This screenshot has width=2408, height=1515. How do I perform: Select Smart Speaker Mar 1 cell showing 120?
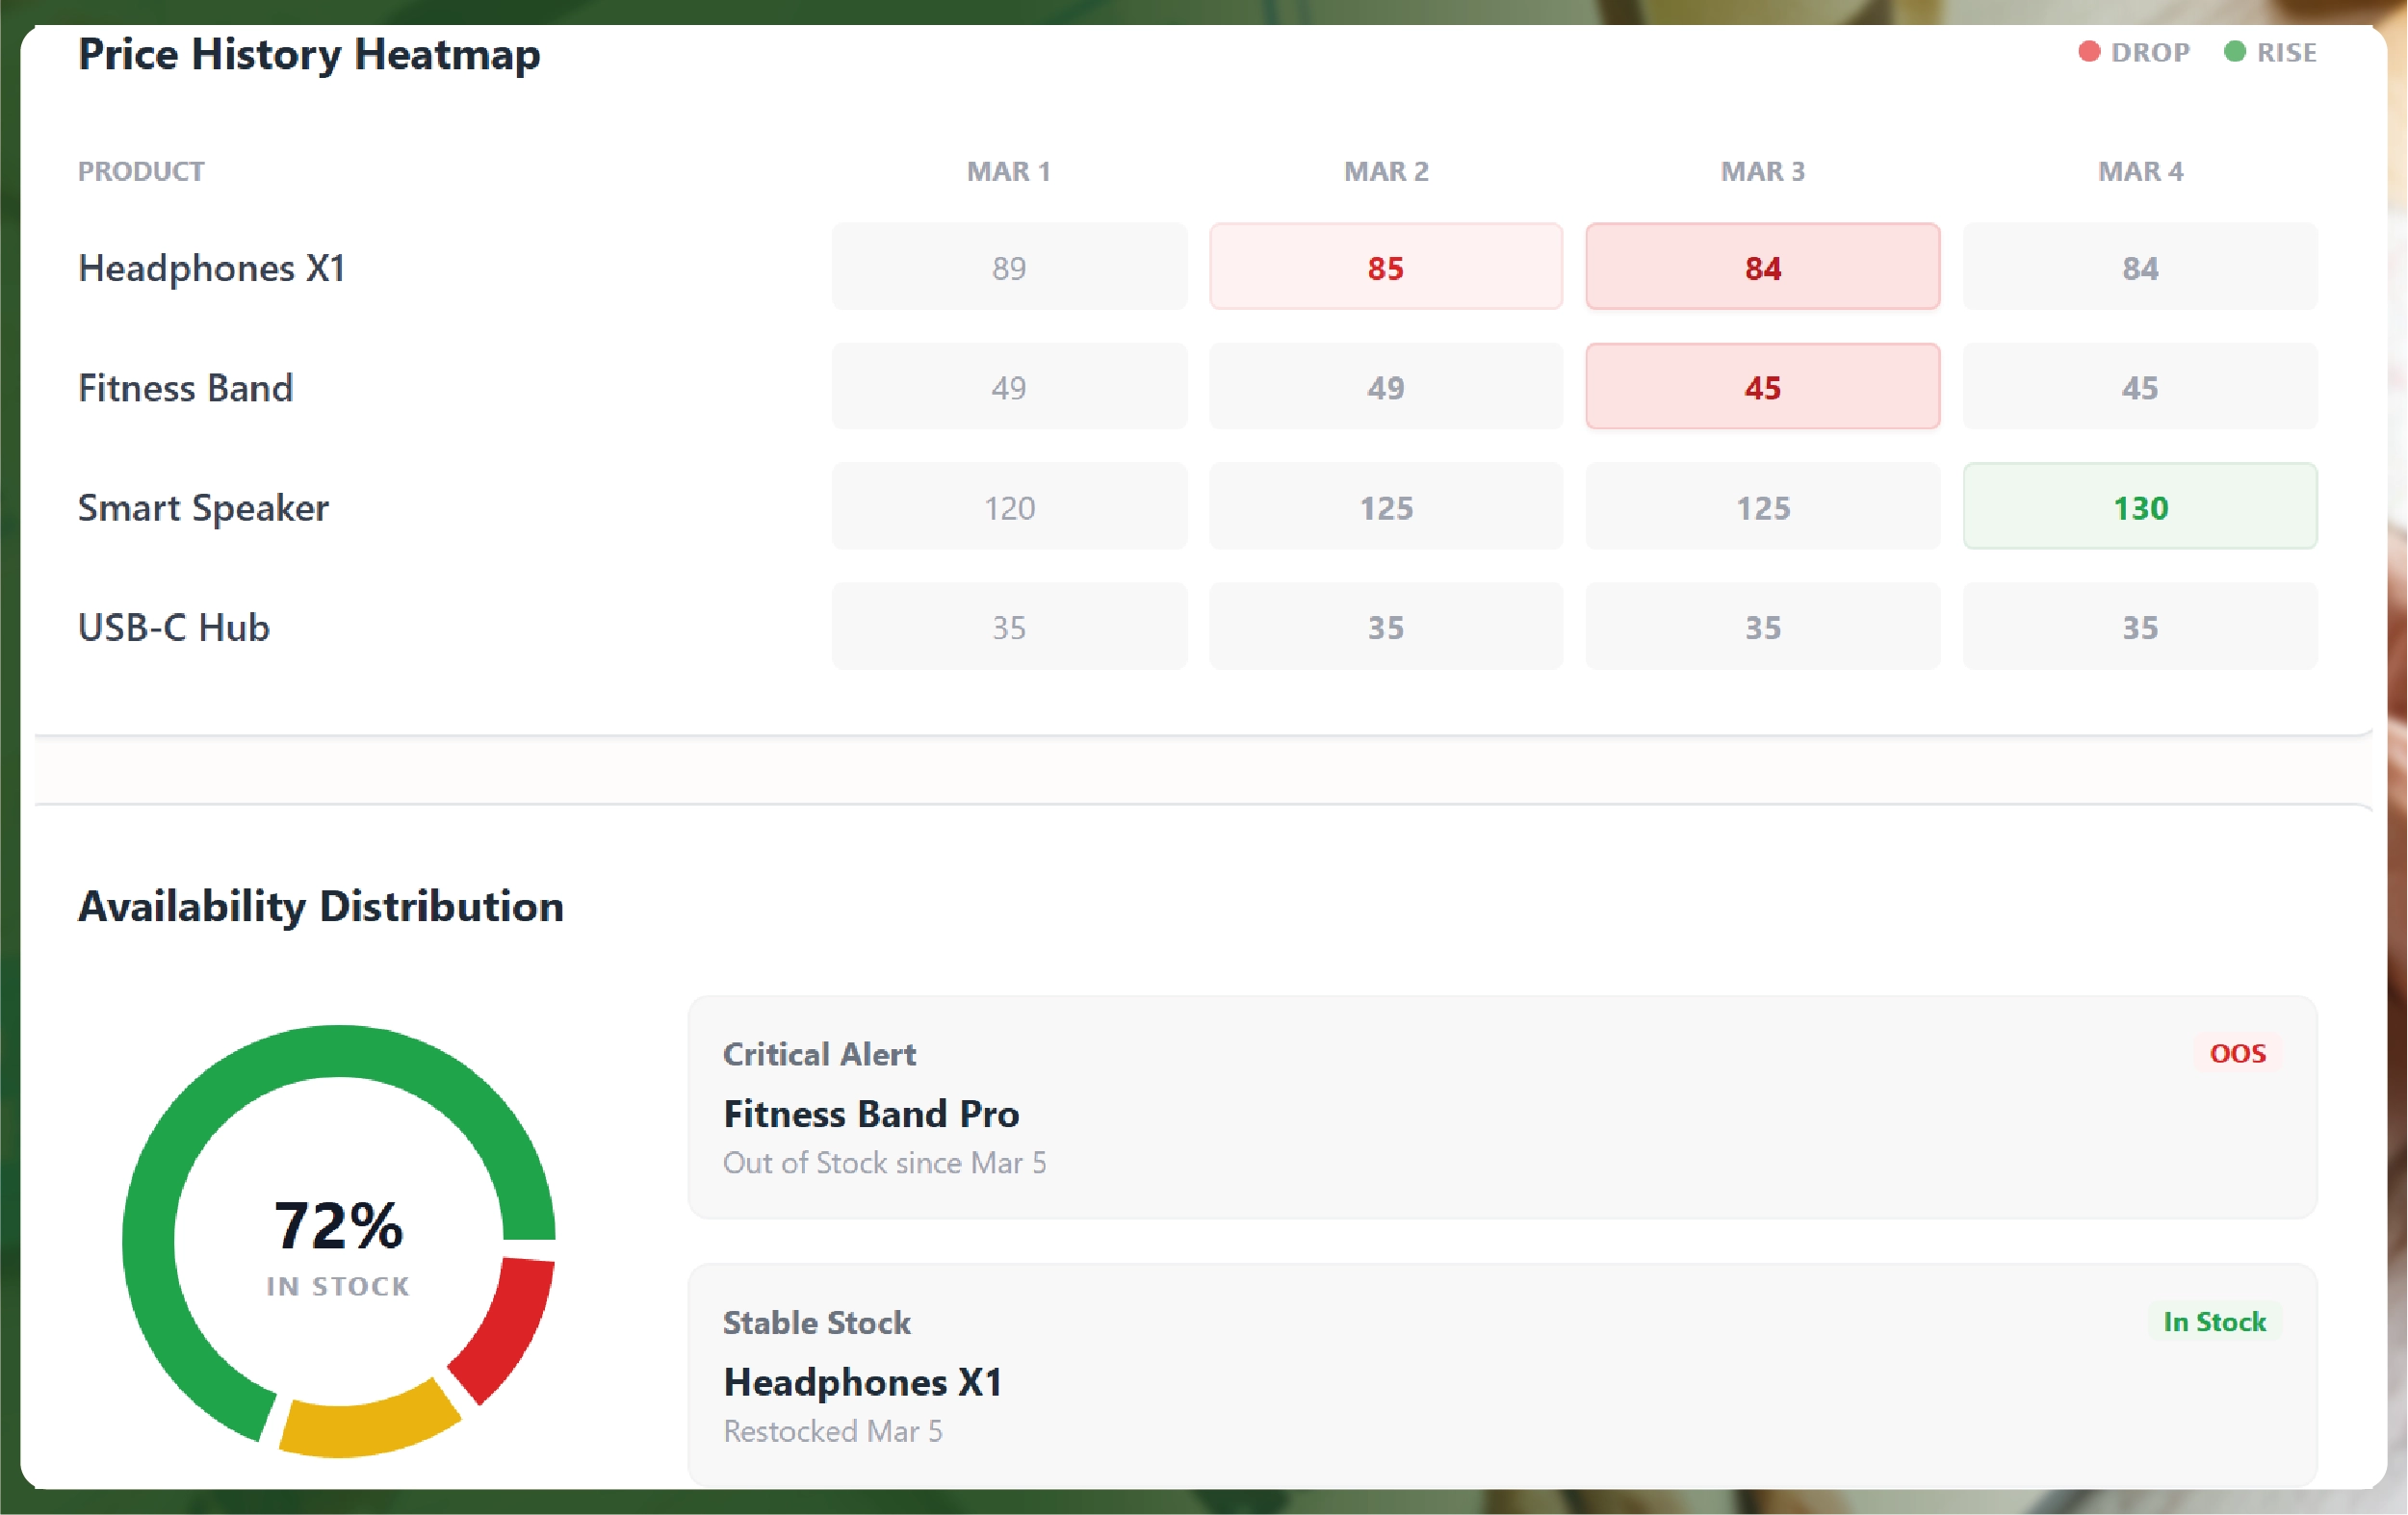pyautogui.click(x=1008, y=507)
